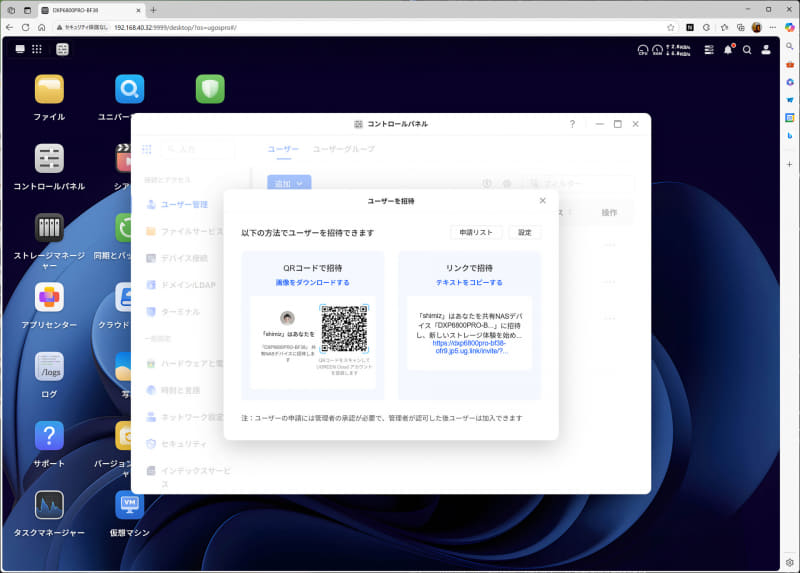Show desktop via monitor icon in top bar
Viewport: 800px width, 573px height.
pyautogui.click(x=20, y=49)
